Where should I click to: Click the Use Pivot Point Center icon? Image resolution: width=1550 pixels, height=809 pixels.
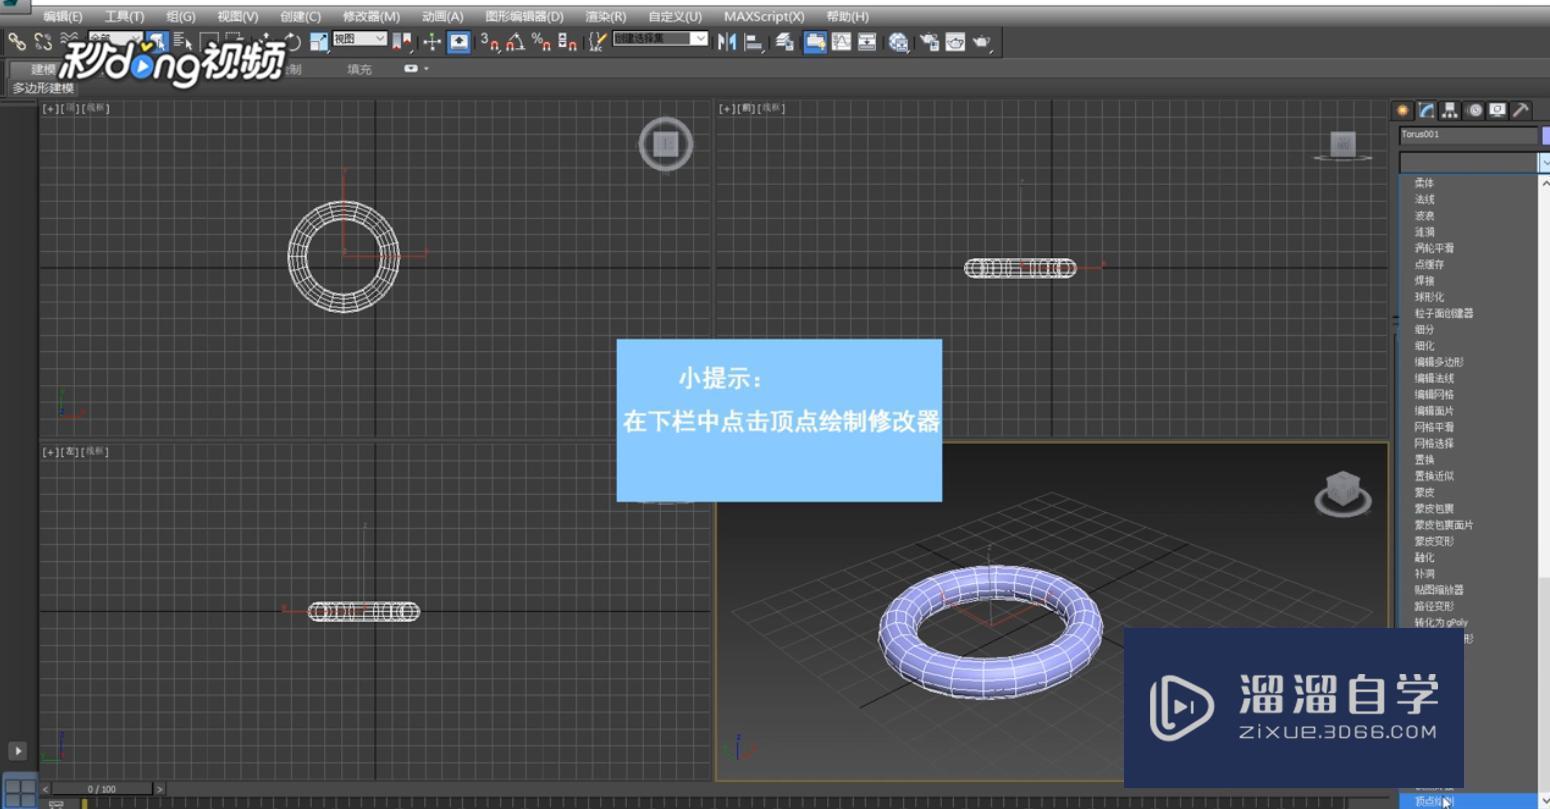click(x=402, y=42)
